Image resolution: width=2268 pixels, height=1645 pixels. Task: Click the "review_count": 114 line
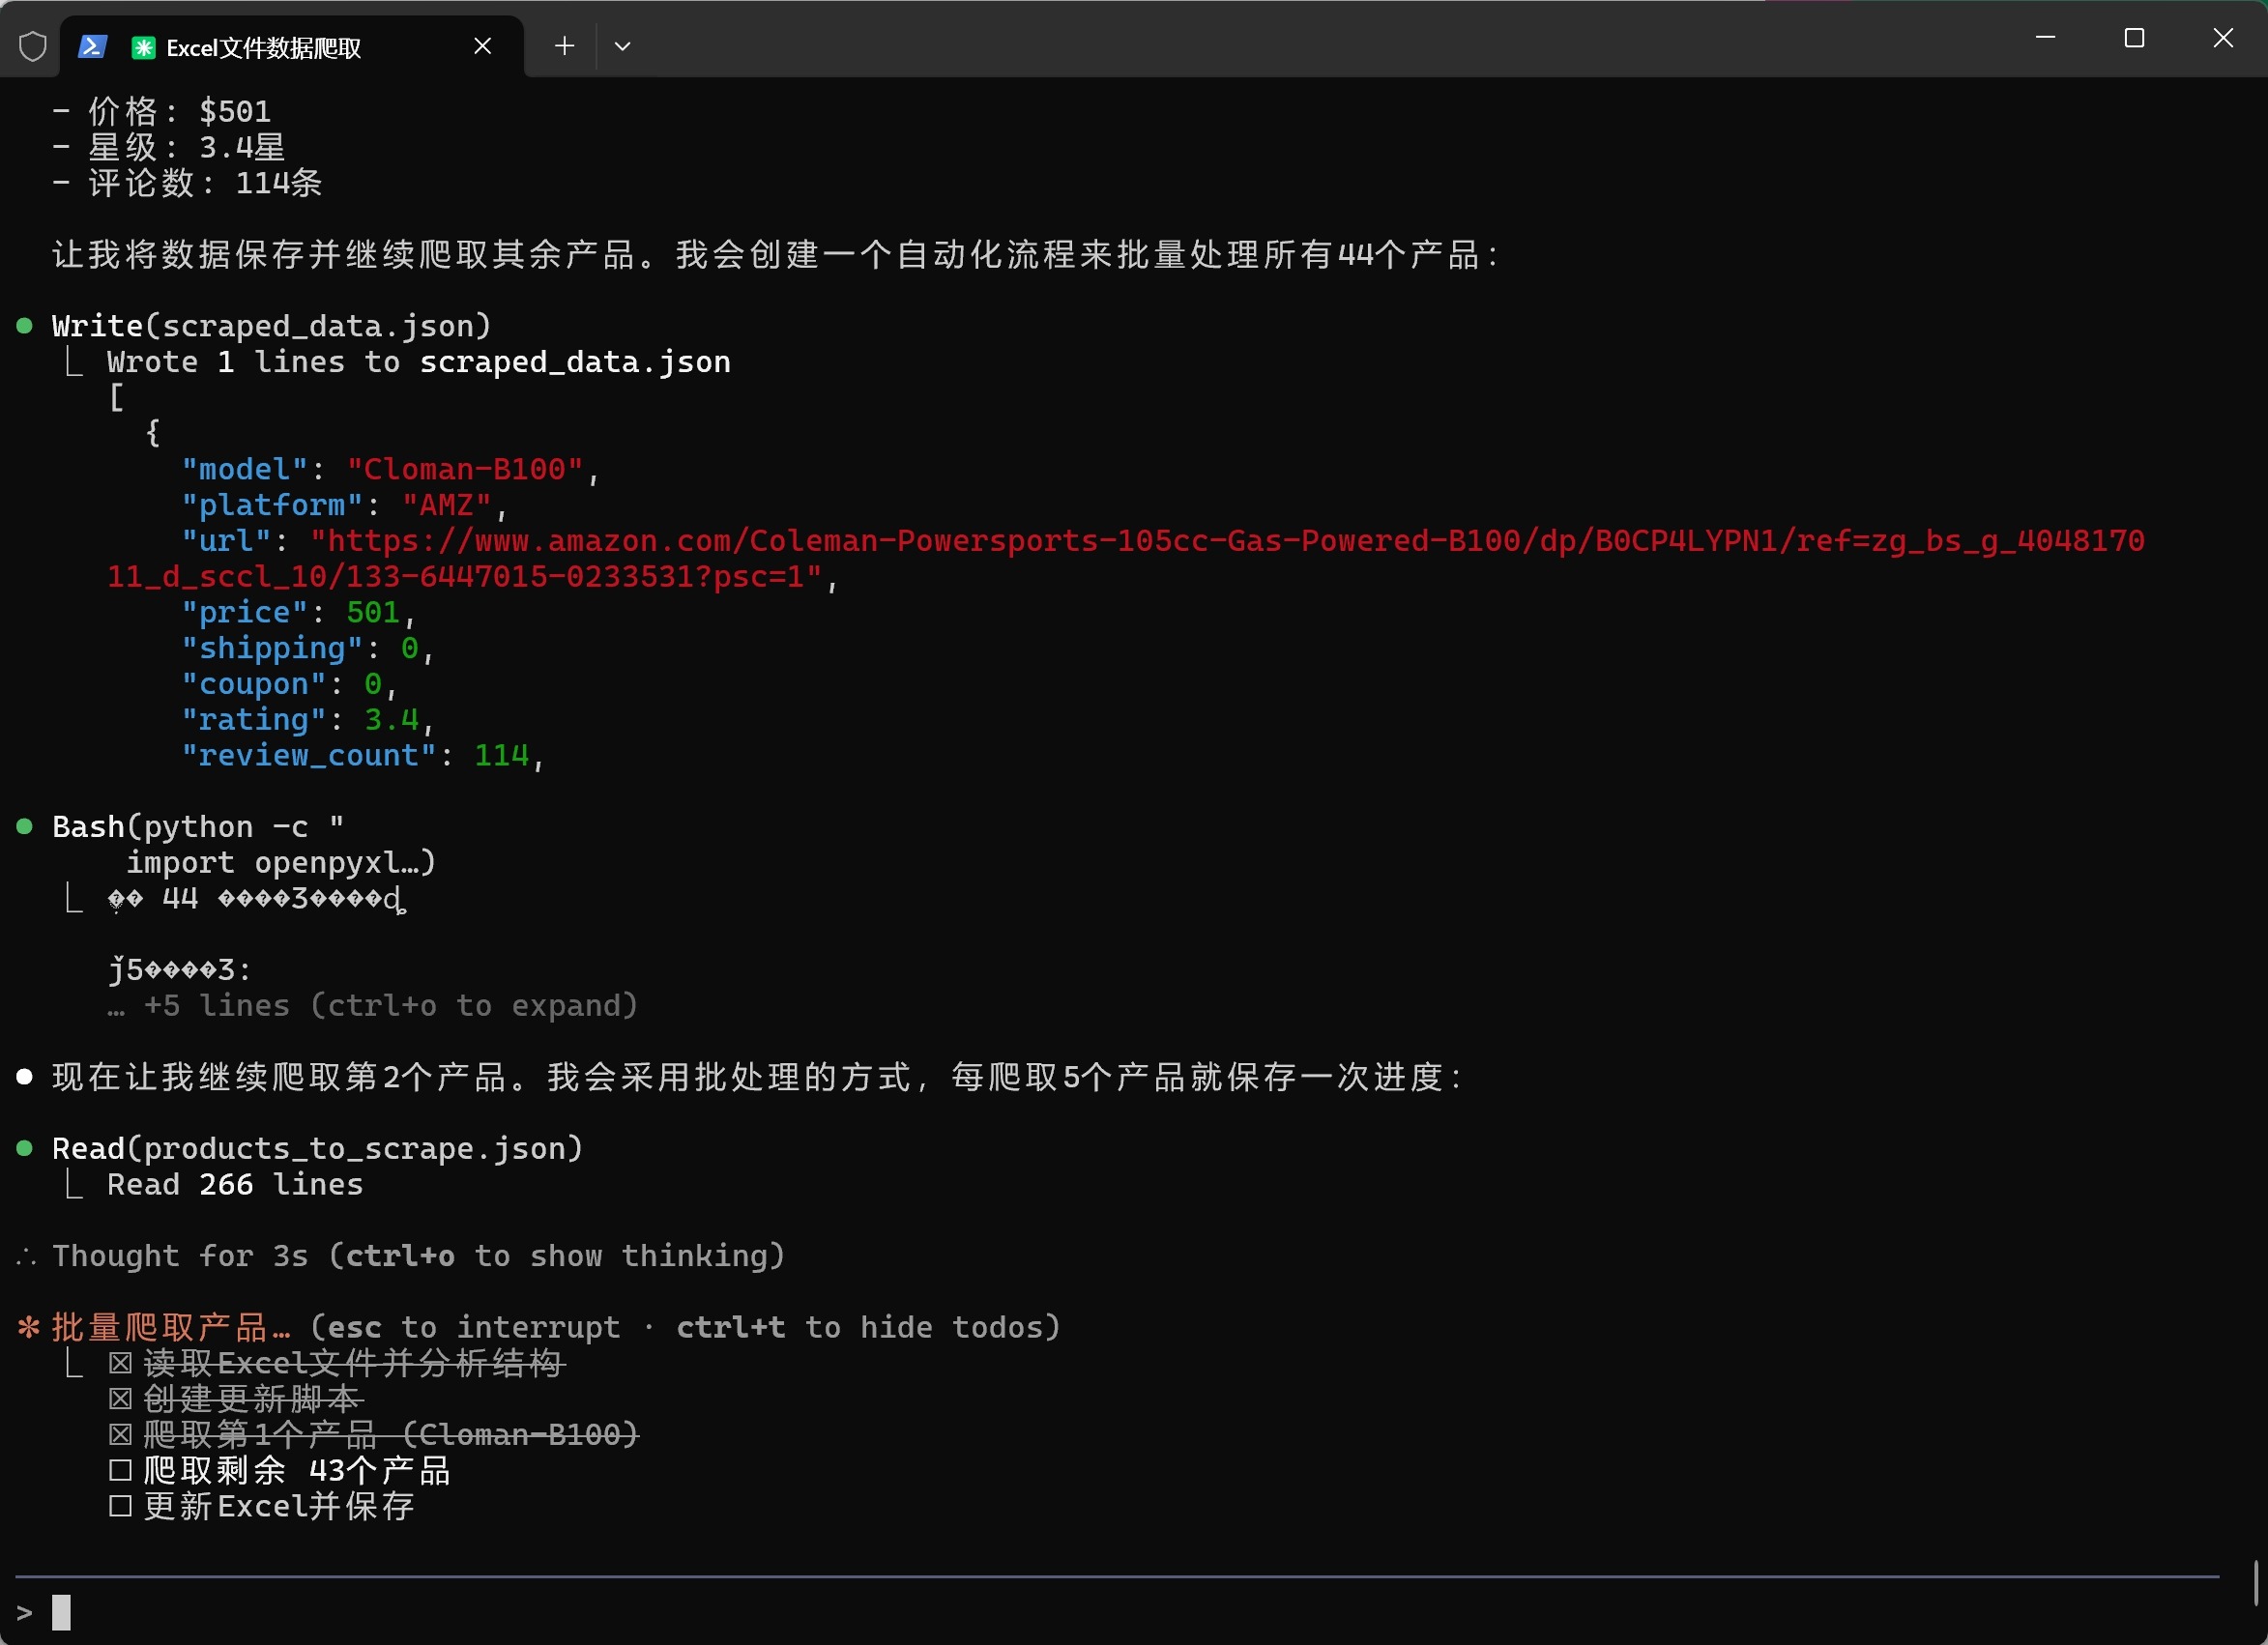(x=362, y=756)
